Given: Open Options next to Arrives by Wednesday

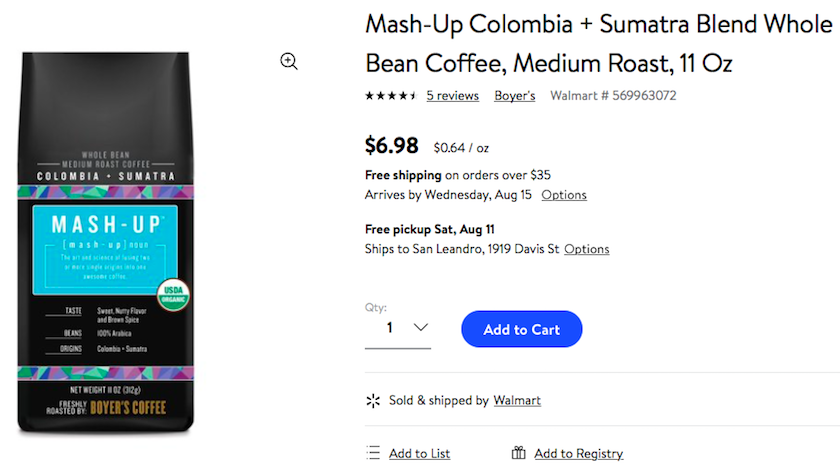Looking at the screenshot, I should pos(564,195).
